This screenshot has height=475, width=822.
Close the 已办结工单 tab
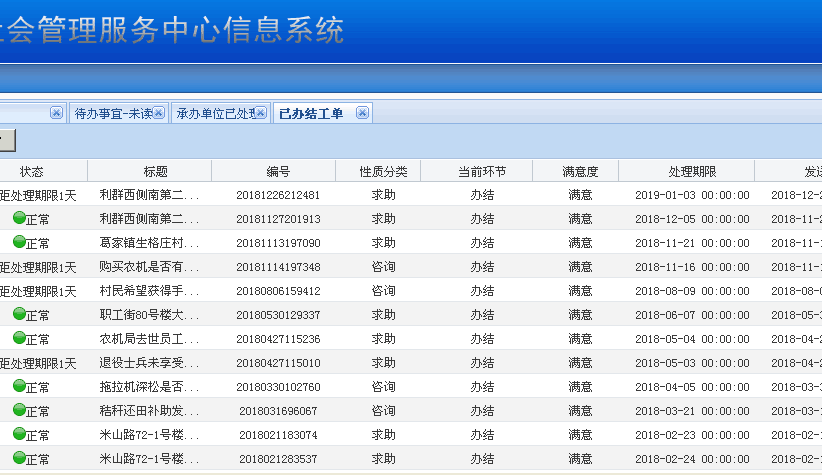(x=362, y=113)
